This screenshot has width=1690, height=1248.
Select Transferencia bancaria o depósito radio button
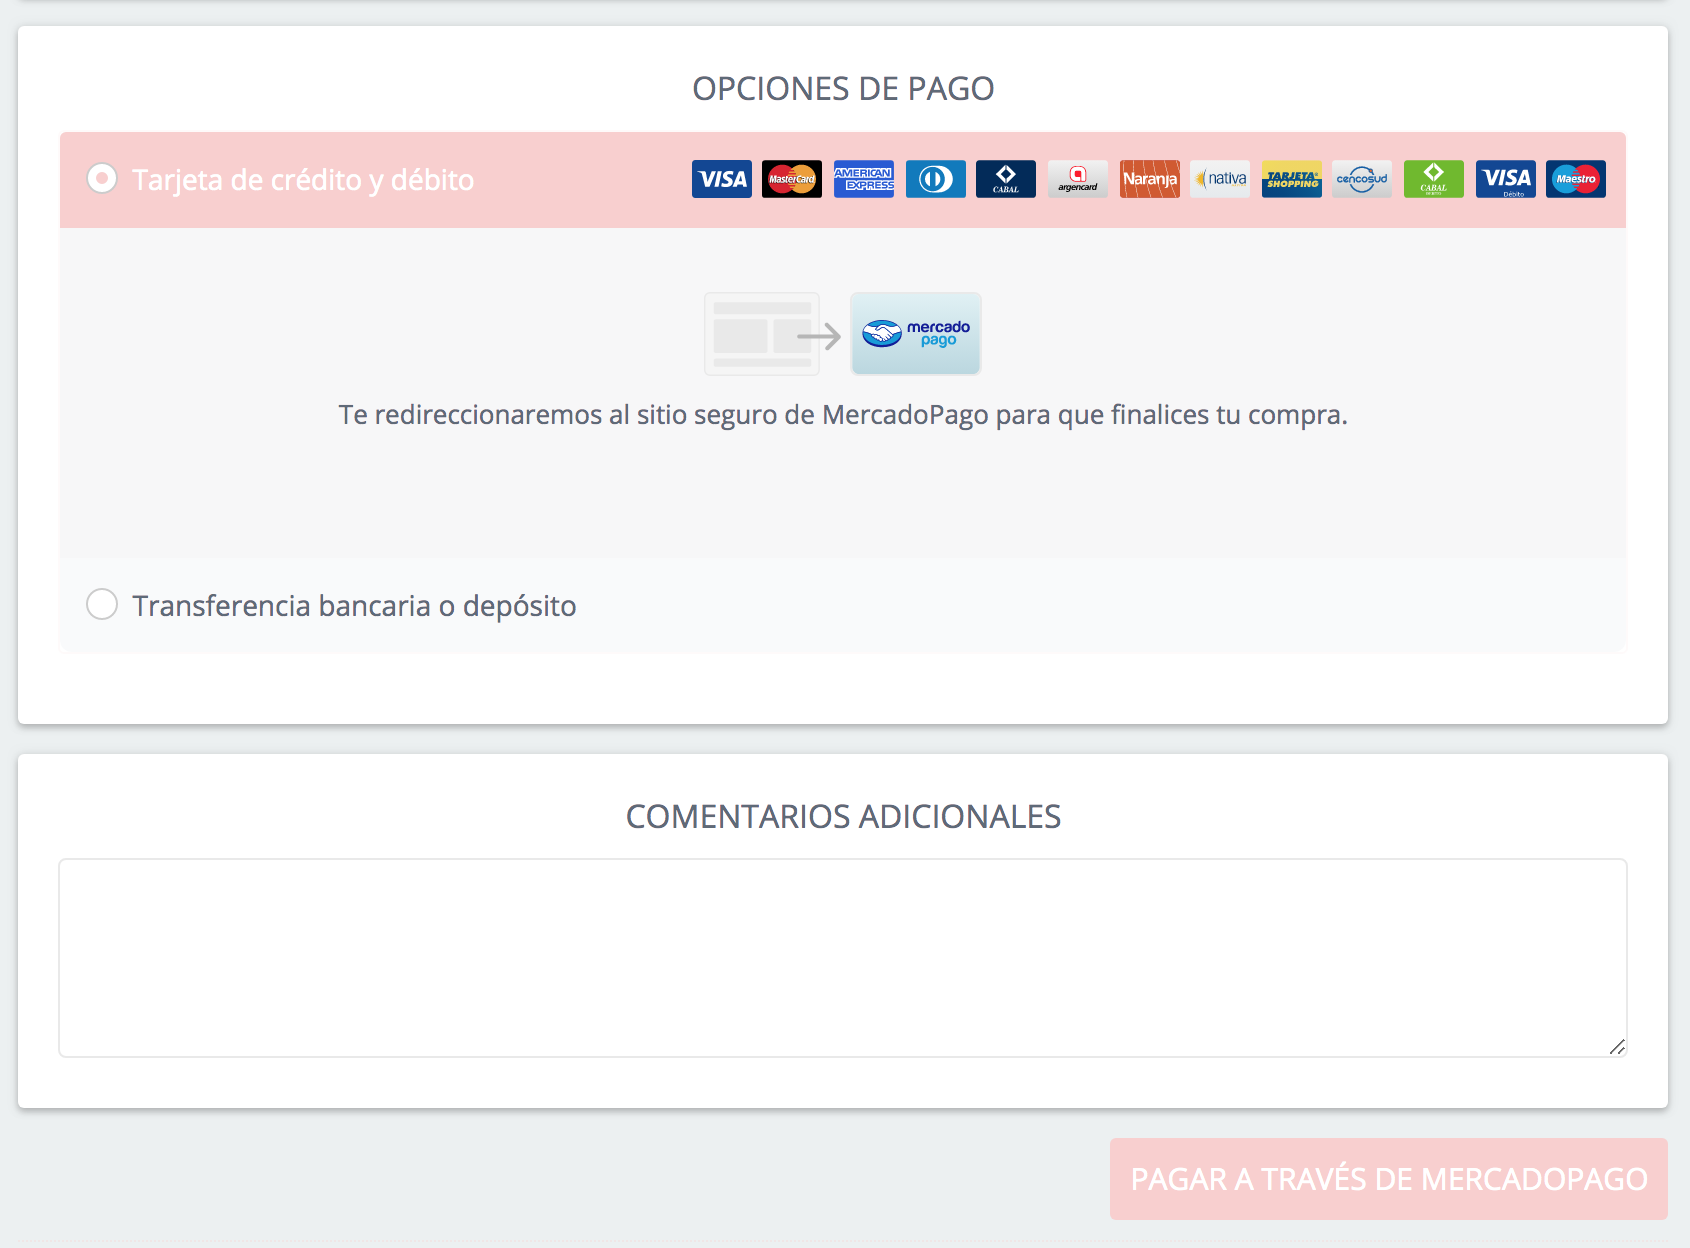102,604
